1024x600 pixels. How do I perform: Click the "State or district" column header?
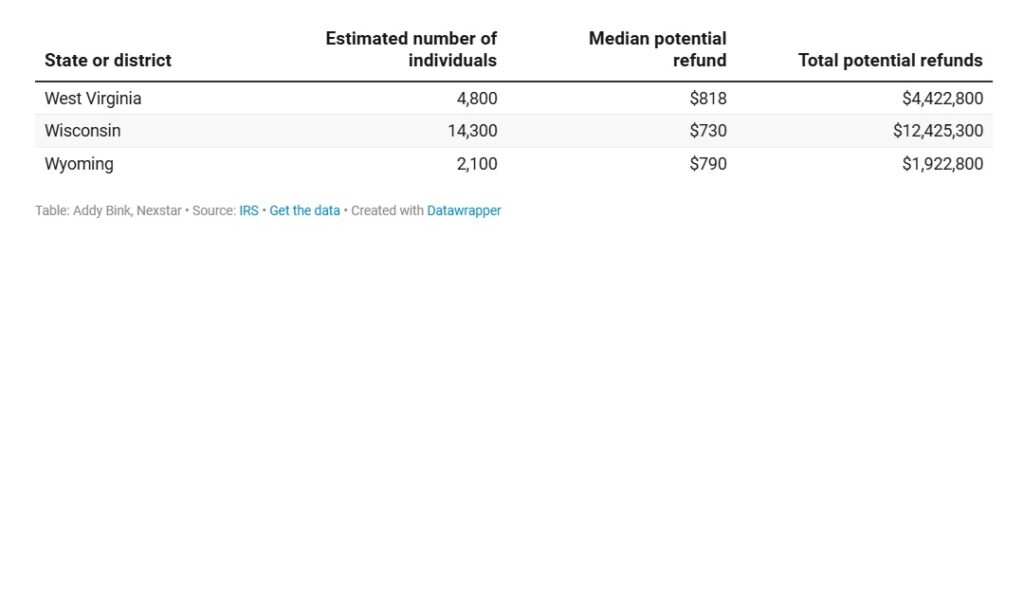click(x=108, y=60)
